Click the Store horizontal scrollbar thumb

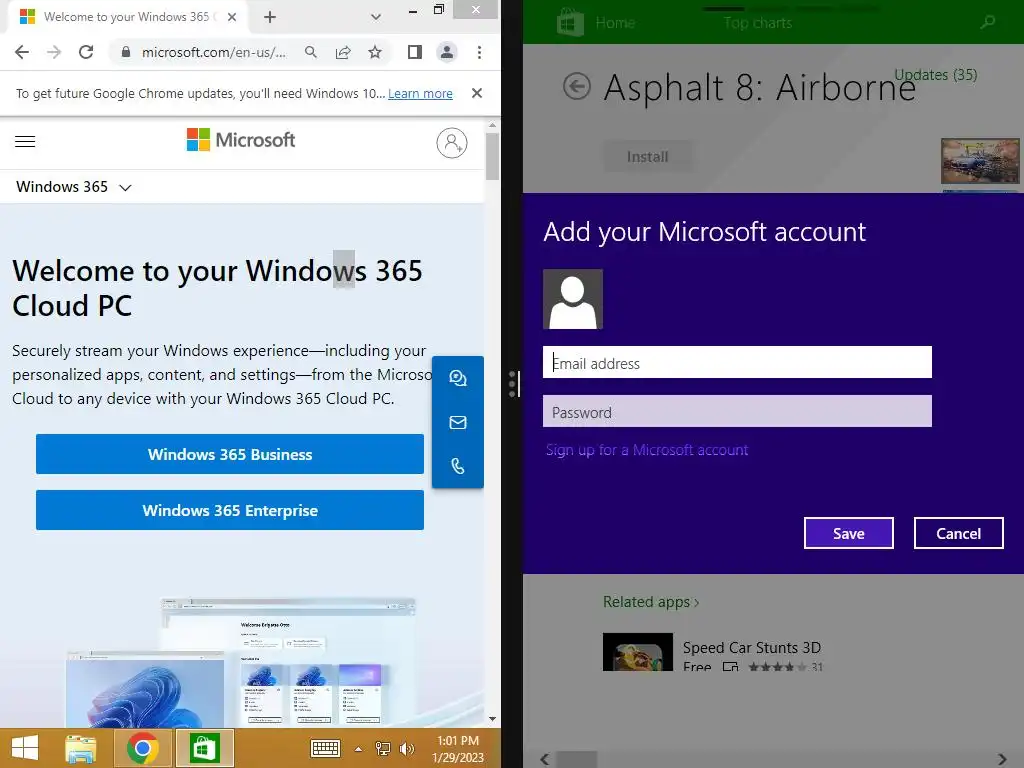point(576,760)
